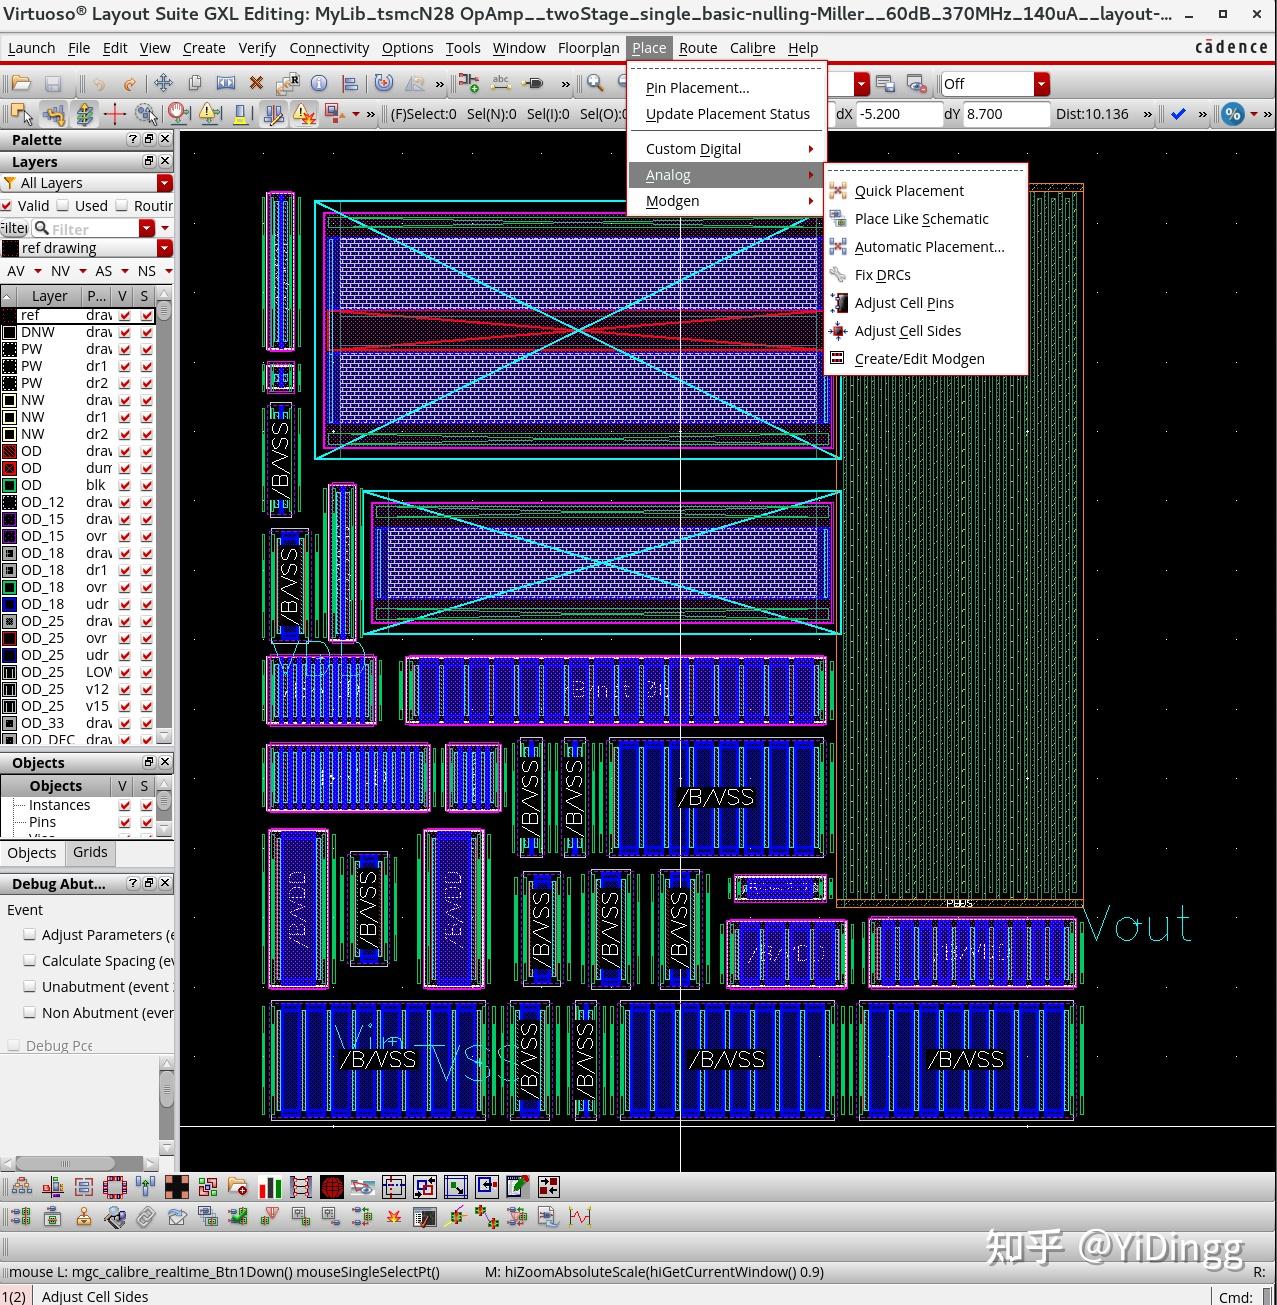This screenshot has width=1277, height=1305.
Task: Choose Quick Placement from the Analog submenu
Action: click(x=909, y=191)
